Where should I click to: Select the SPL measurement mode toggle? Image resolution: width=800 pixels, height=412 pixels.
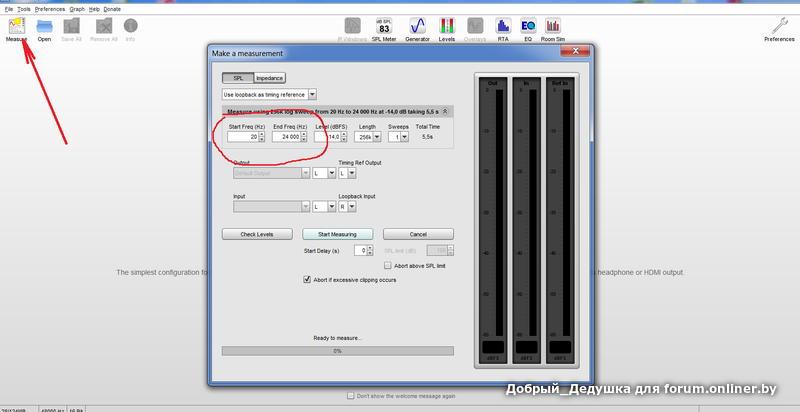(x=238, y=78)
